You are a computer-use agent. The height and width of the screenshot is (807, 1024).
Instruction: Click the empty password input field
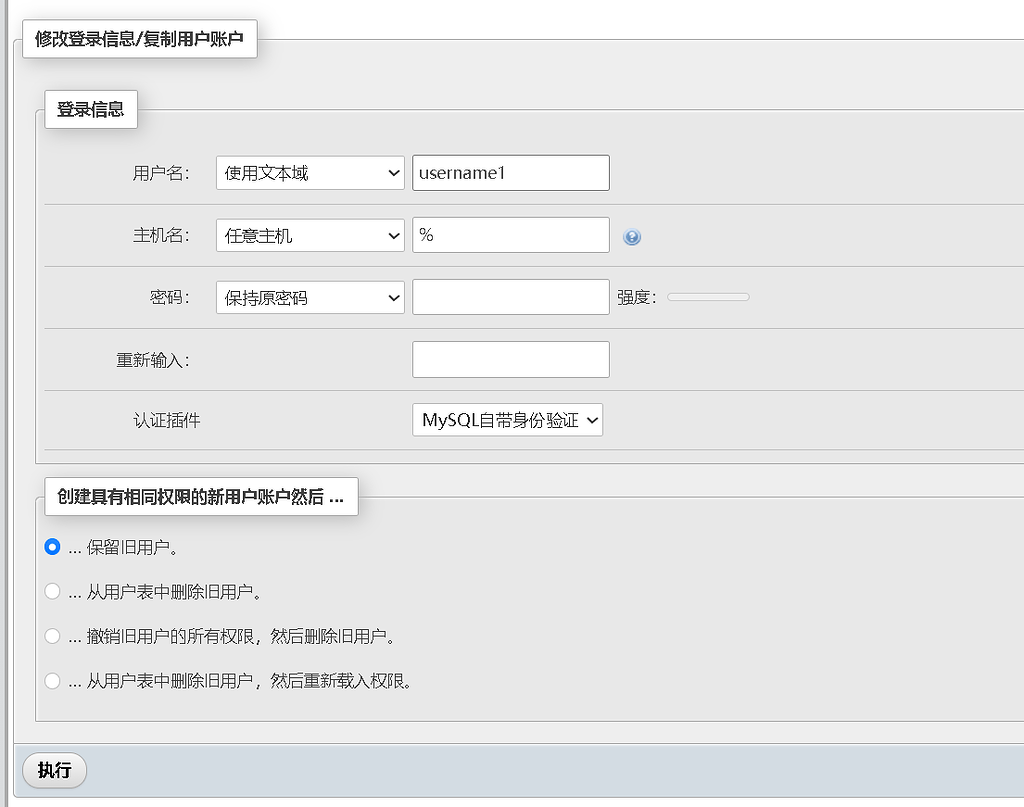pos(510,296)
